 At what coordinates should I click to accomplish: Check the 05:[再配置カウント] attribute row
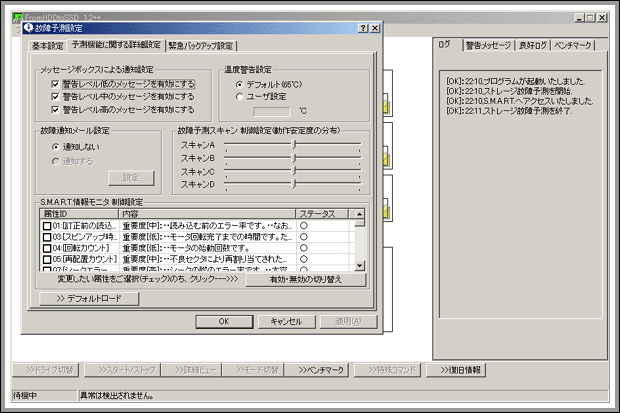click(x=47, y=259)
